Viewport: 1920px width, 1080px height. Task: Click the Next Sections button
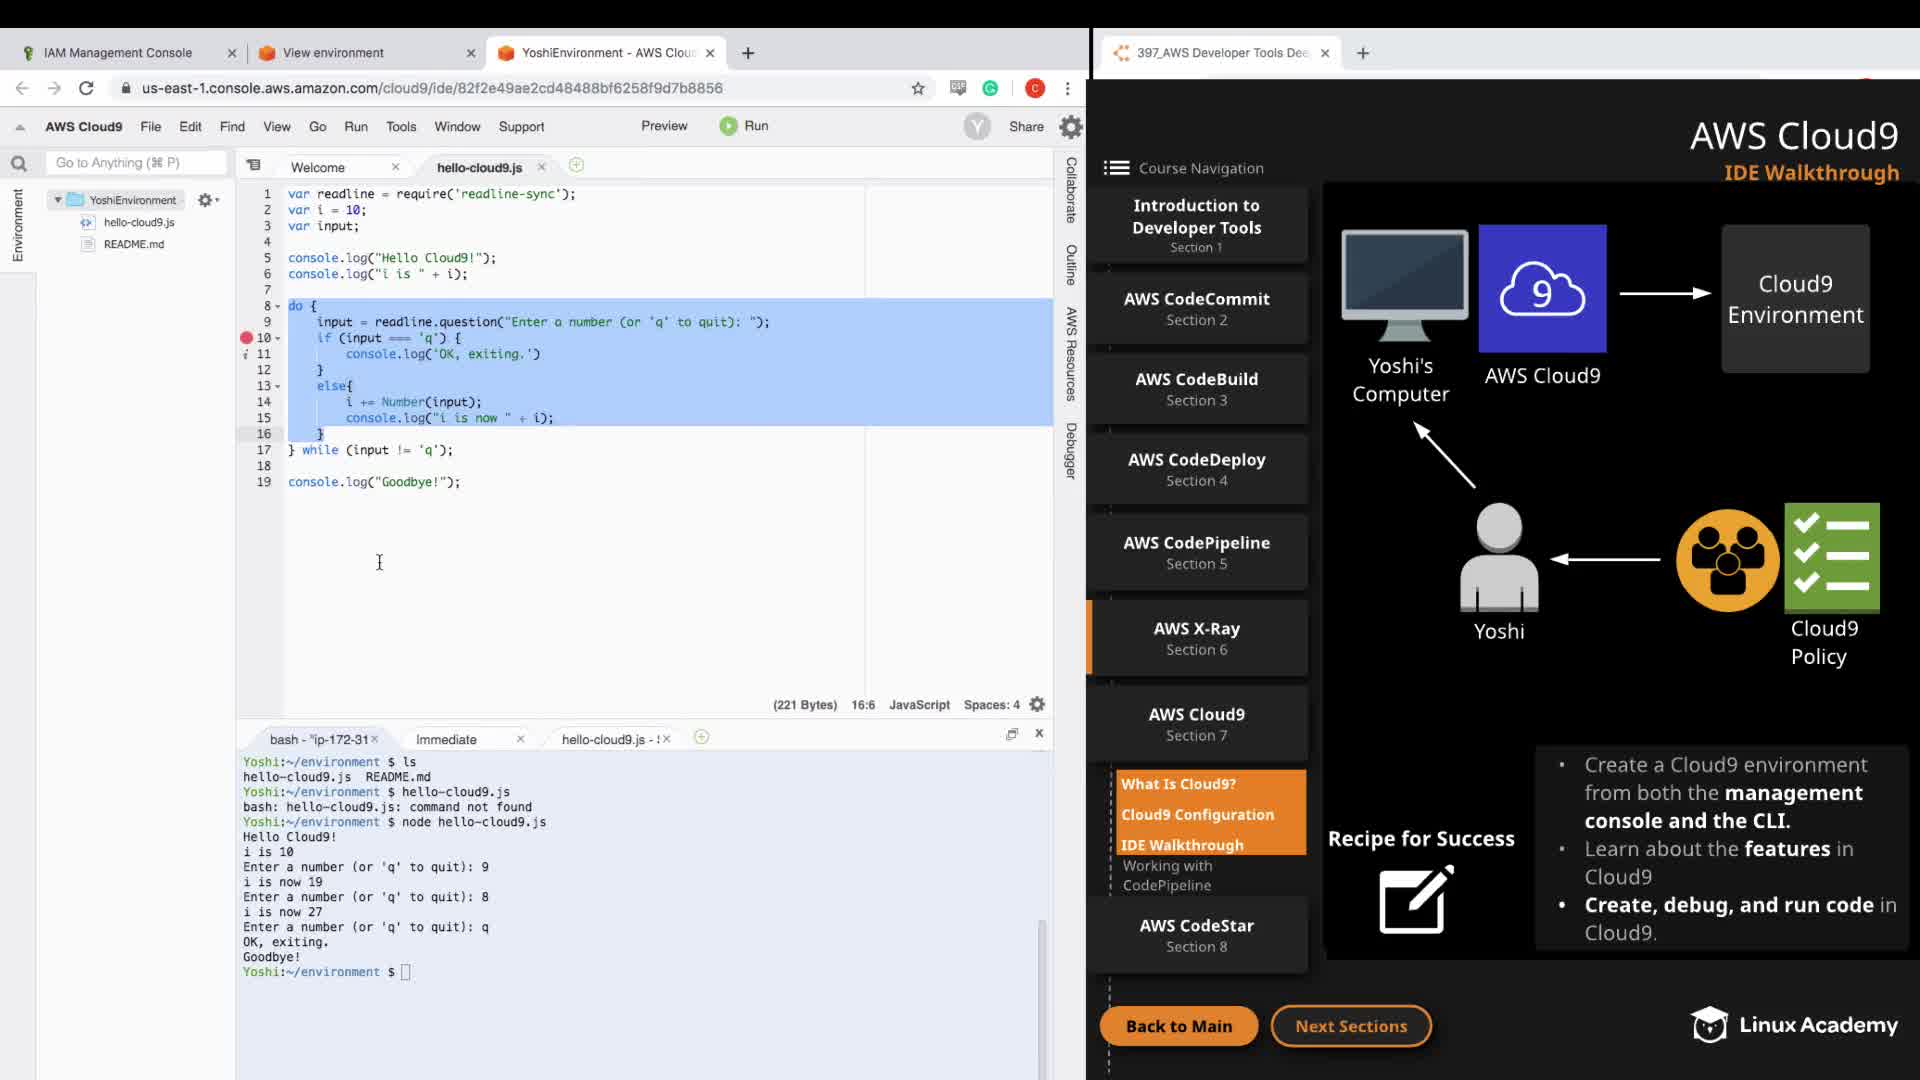[1350, 1026]
